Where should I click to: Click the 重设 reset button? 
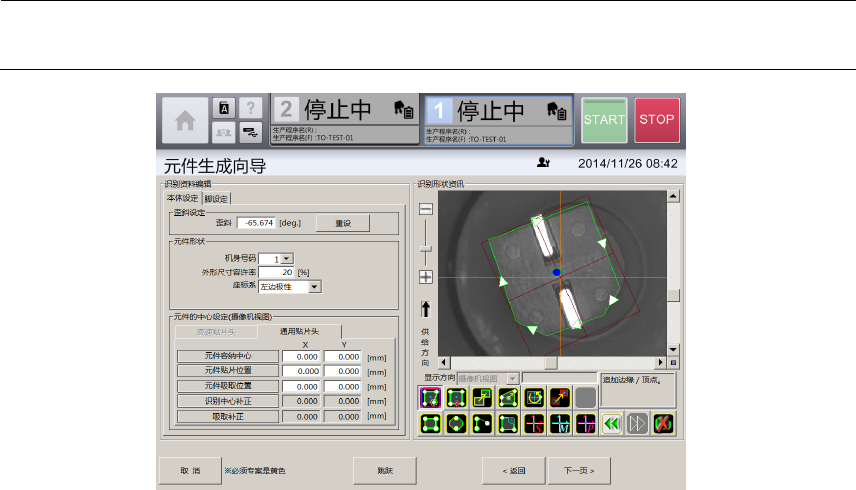tap(341, 223)
